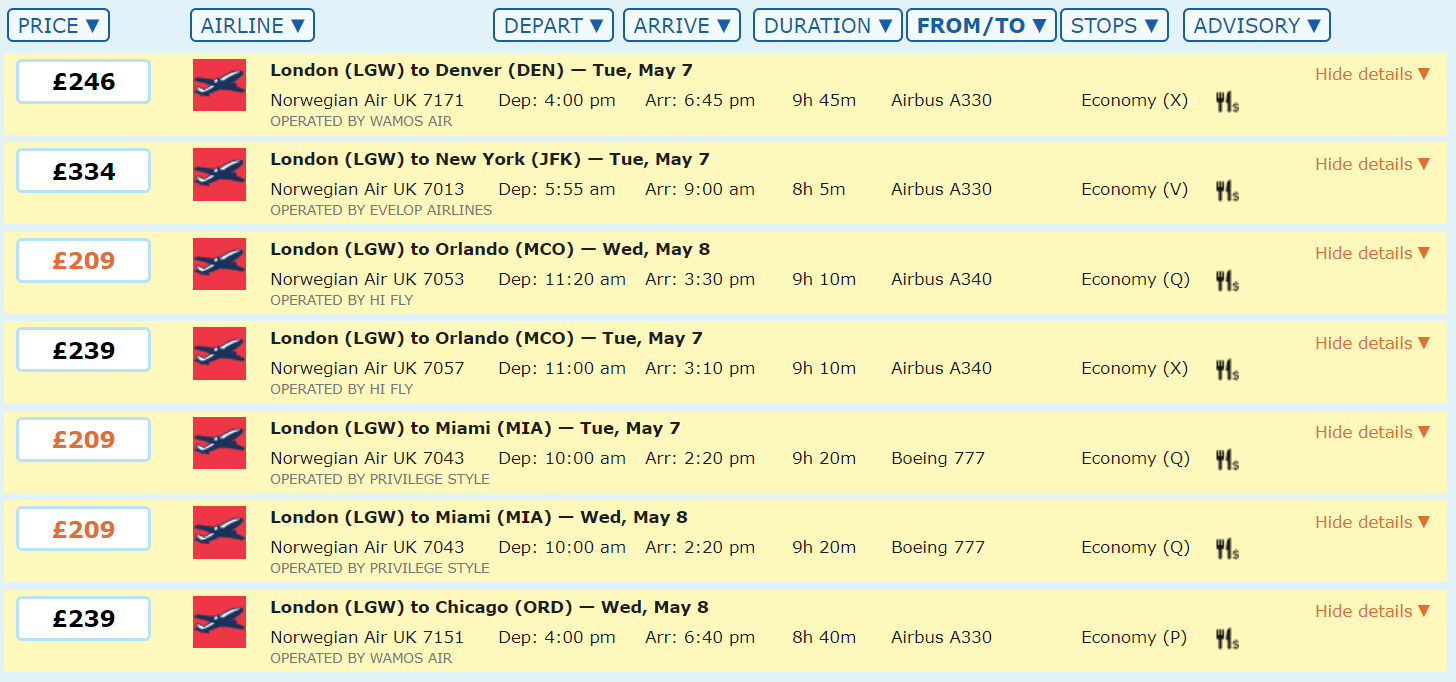Click '9h 45m' duration value
Image resolution: width=1456 pixels, height=682 pixels.
point(824,100)
